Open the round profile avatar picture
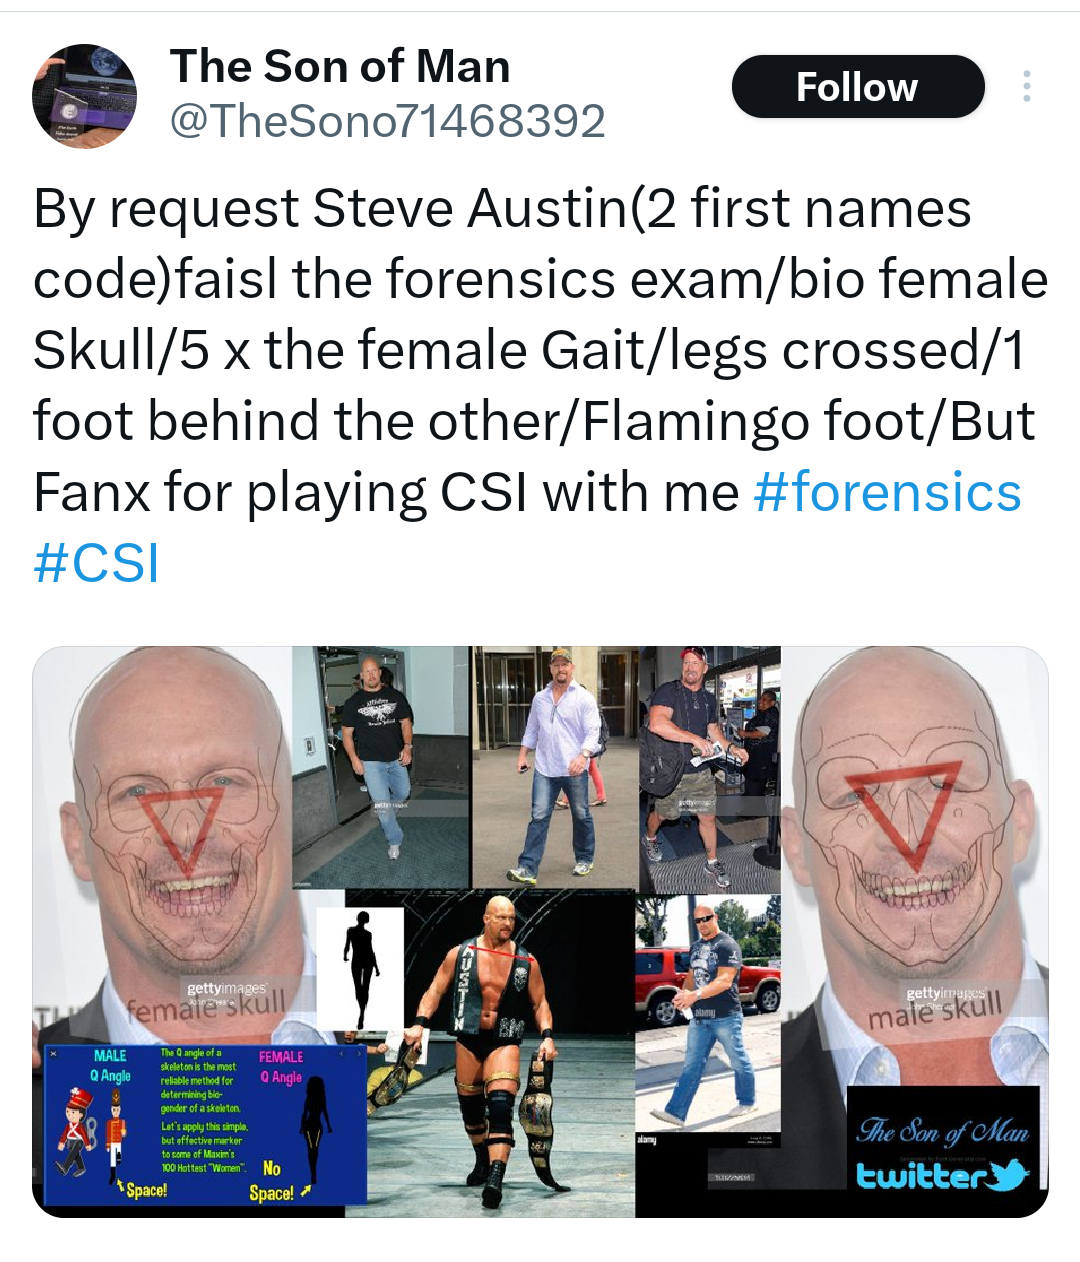This screenshot has height=1262, width=1080. (x=84, y=96)
